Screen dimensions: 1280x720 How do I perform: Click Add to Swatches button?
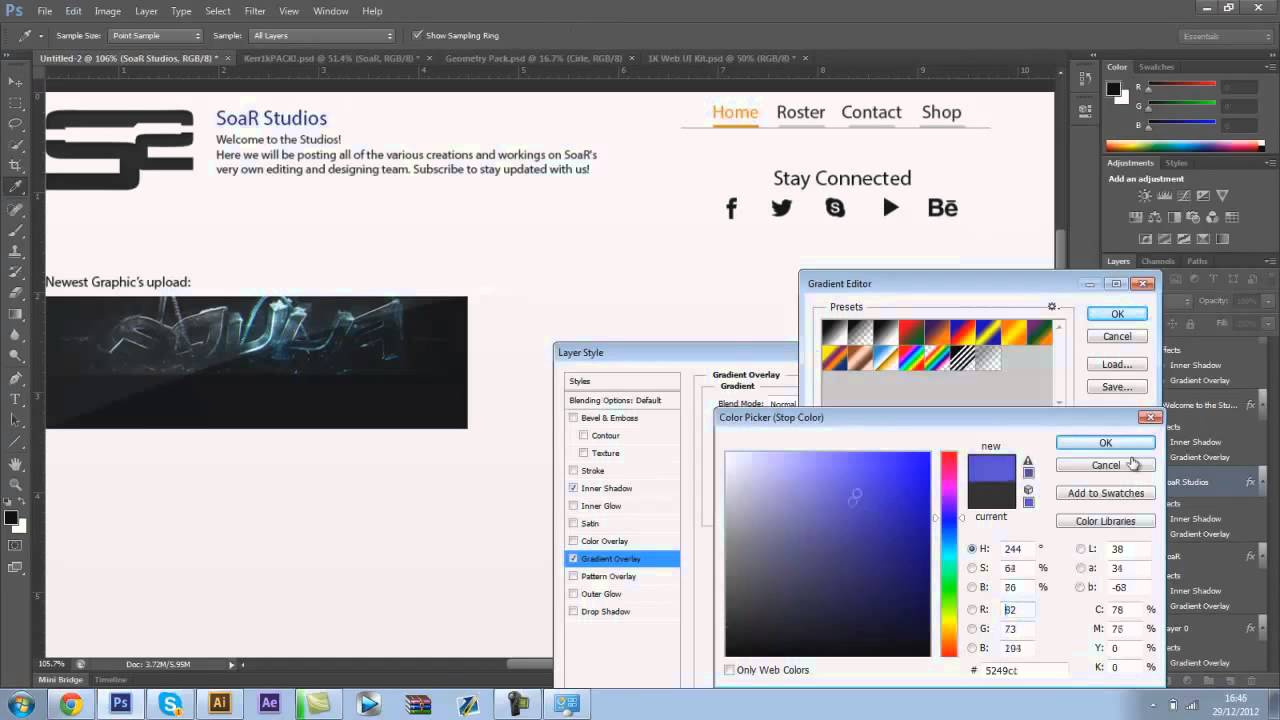pyautogui.click(x=1105, y=493)
